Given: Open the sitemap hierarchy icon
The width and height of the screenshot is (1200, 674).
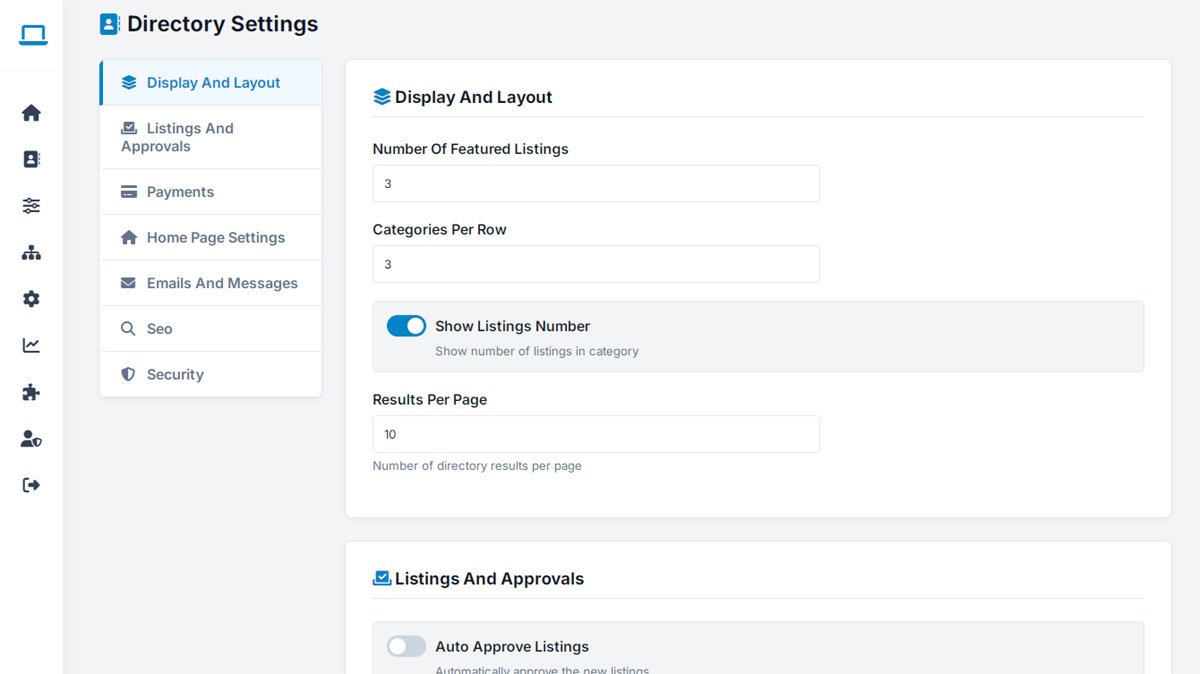Looking at the screenshot, I should [x=31, y=252].
